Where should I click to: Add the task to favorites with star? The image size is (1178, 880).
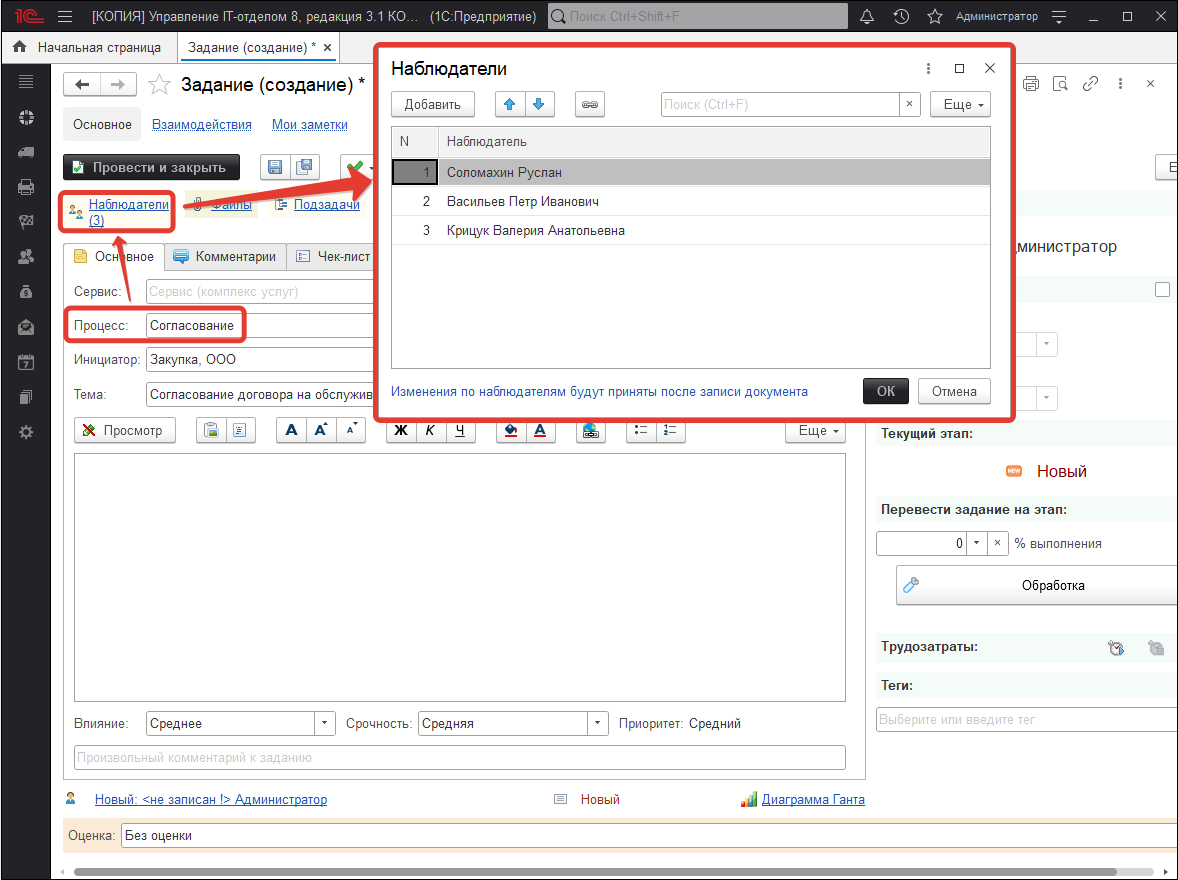159,85
